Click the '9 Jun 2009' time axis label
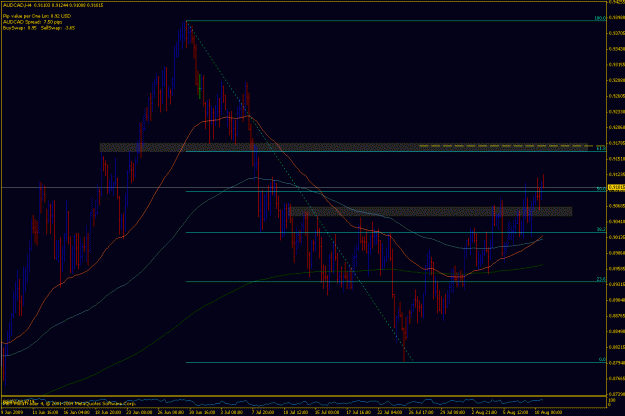 click(12, 412)
